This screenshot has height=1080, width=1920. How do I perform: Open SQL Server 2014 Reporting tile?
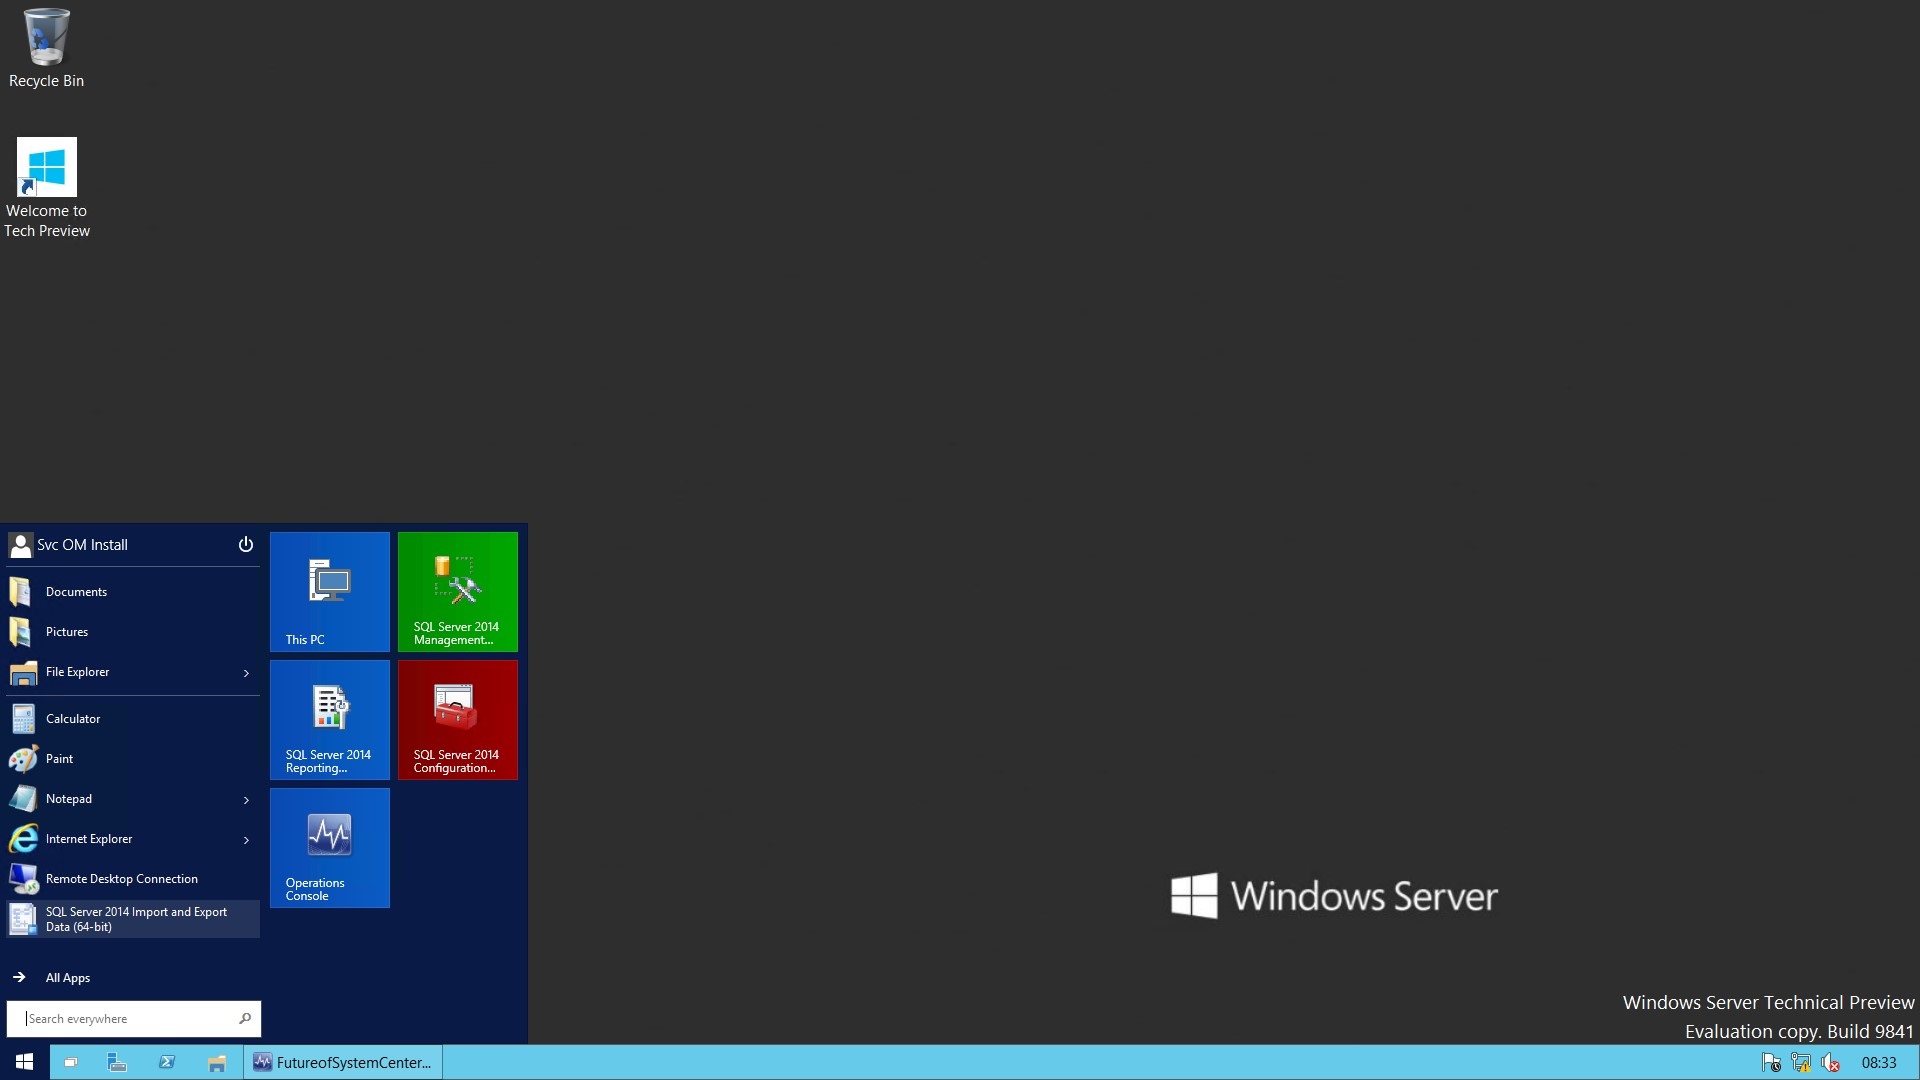pos(330,720)
